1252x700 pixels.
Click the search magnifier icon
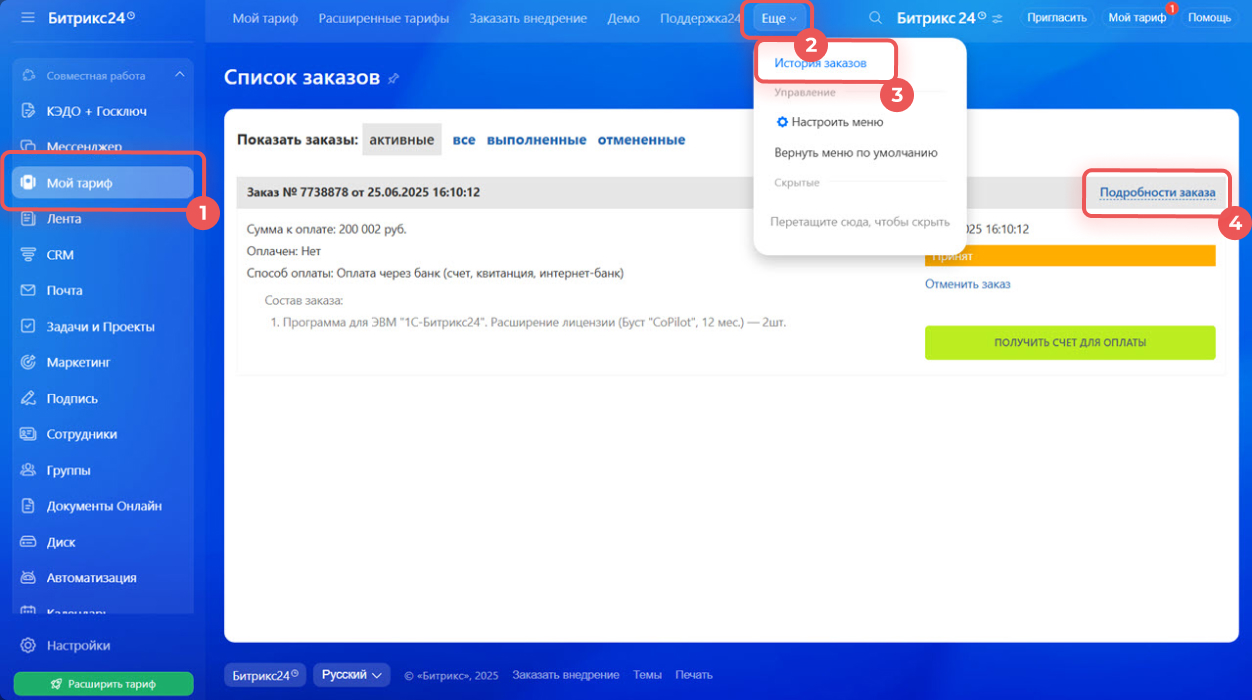point(875,18)
